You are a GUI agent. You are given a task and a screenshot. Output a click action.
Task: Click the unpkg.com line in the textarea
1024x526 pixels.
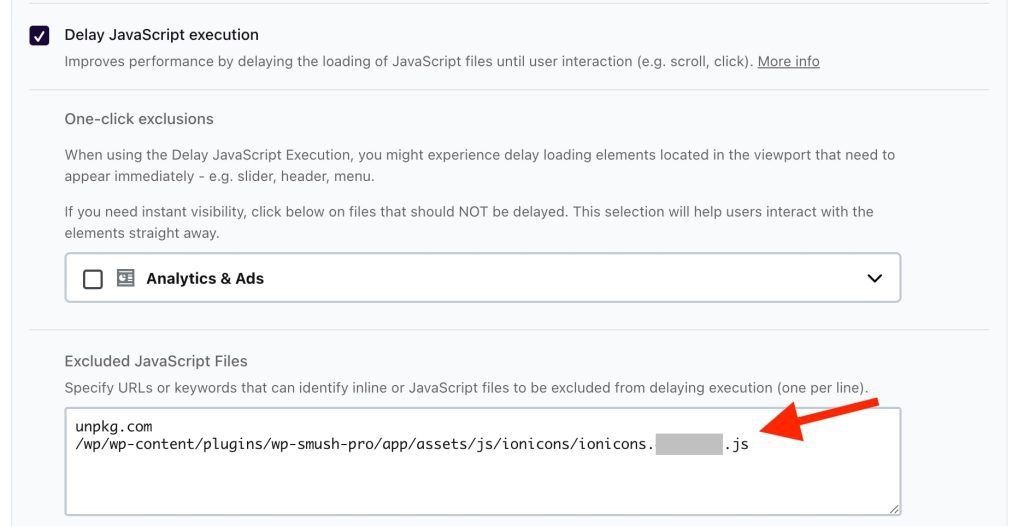coord(114,427)
